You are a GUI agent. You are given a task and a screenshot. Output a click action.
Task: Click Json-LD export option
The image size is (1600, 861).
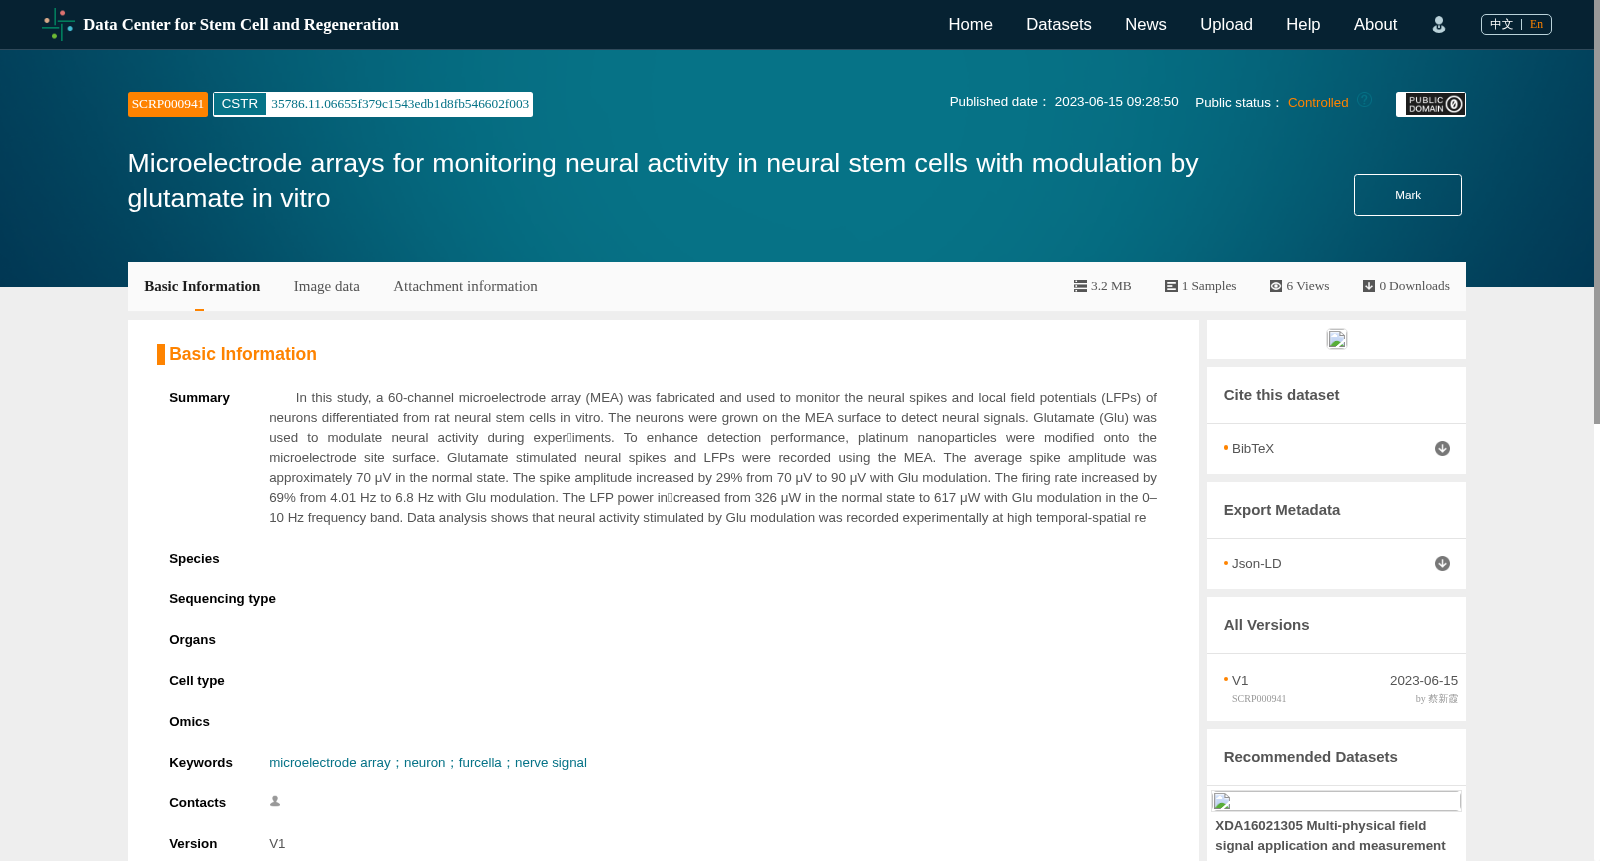(1257, 564)
